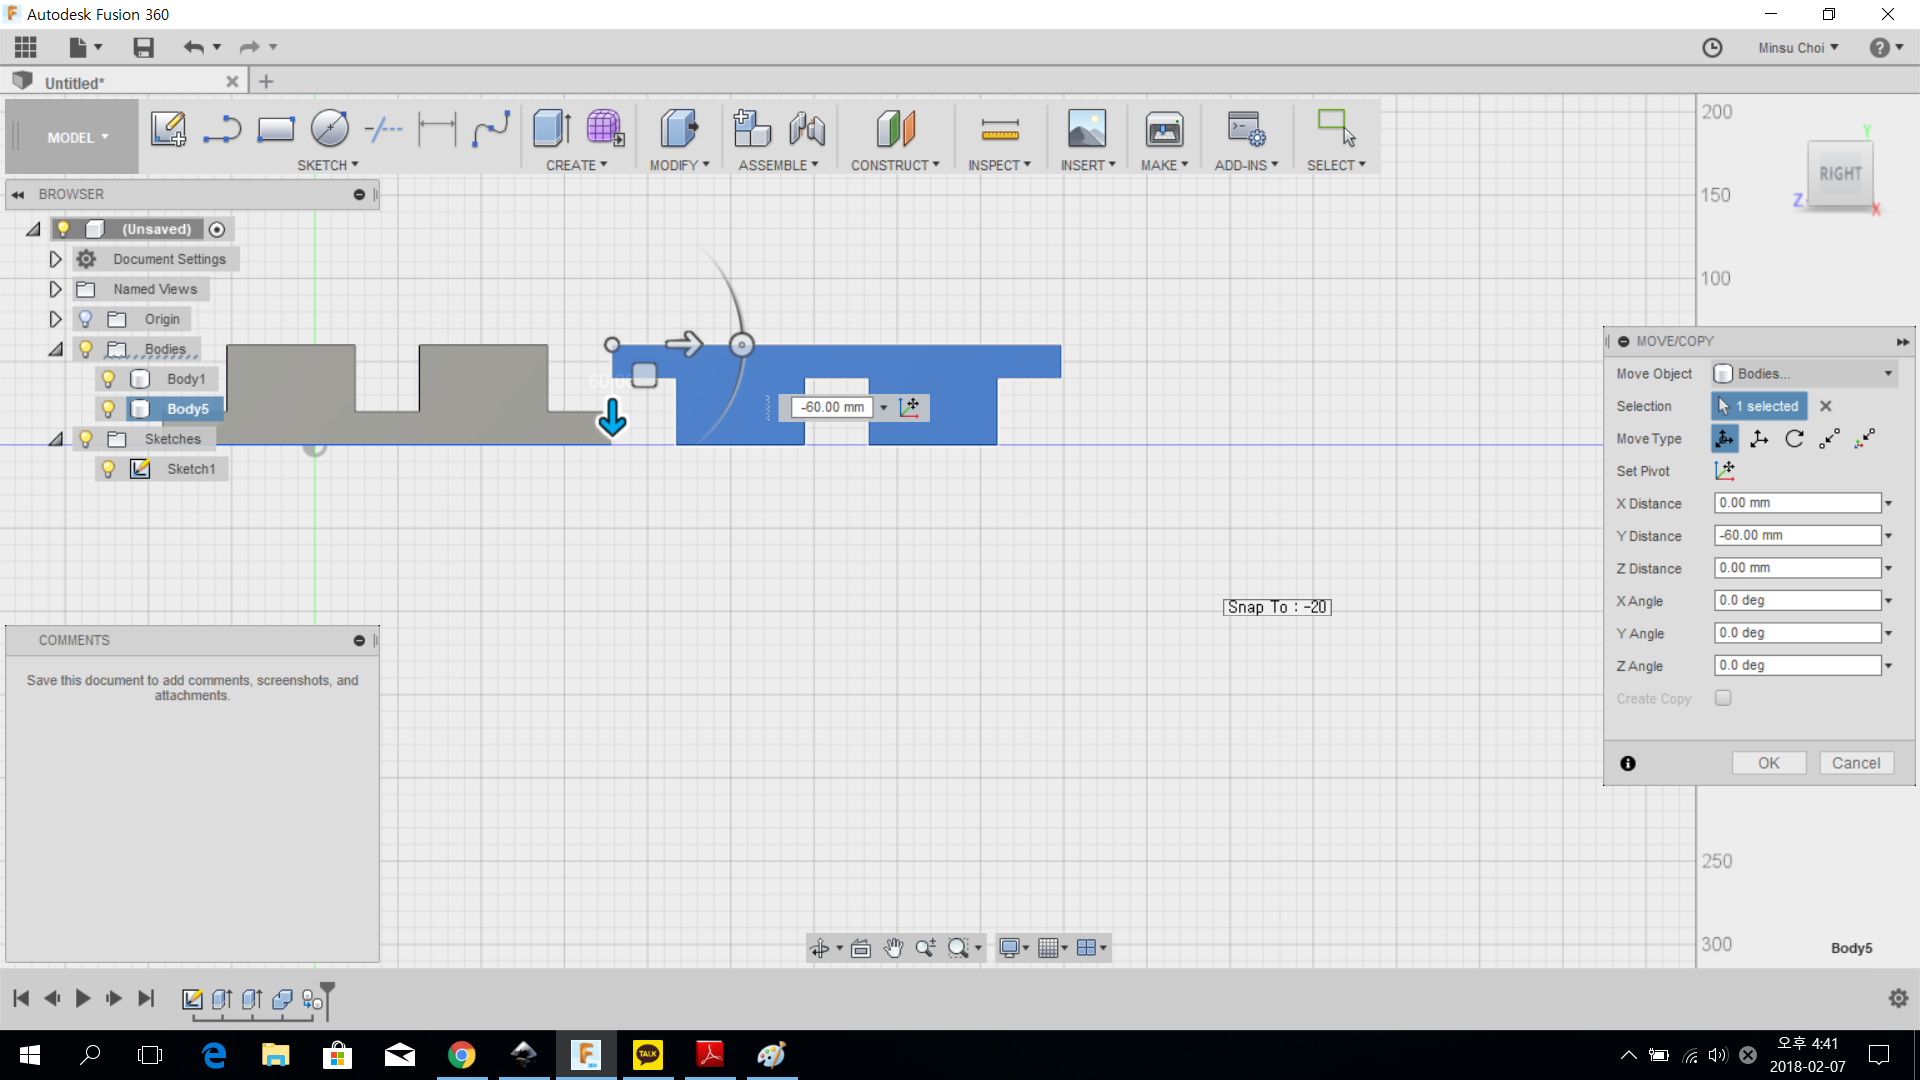This screenshot has height=1080, width=1920.
Task: Open the Y Distance value dropdown arrow
Action: tap(1888, 536)
